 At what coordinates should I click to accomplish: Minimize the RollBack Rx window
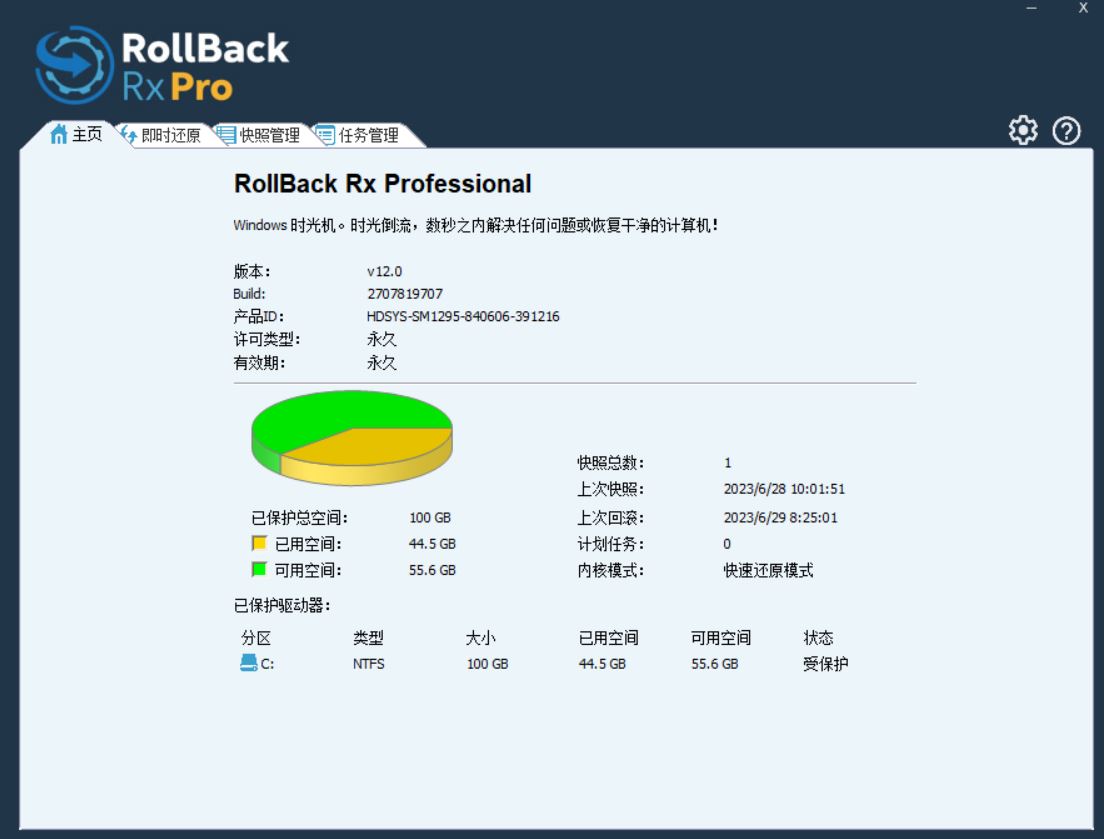pos(1031,8)
